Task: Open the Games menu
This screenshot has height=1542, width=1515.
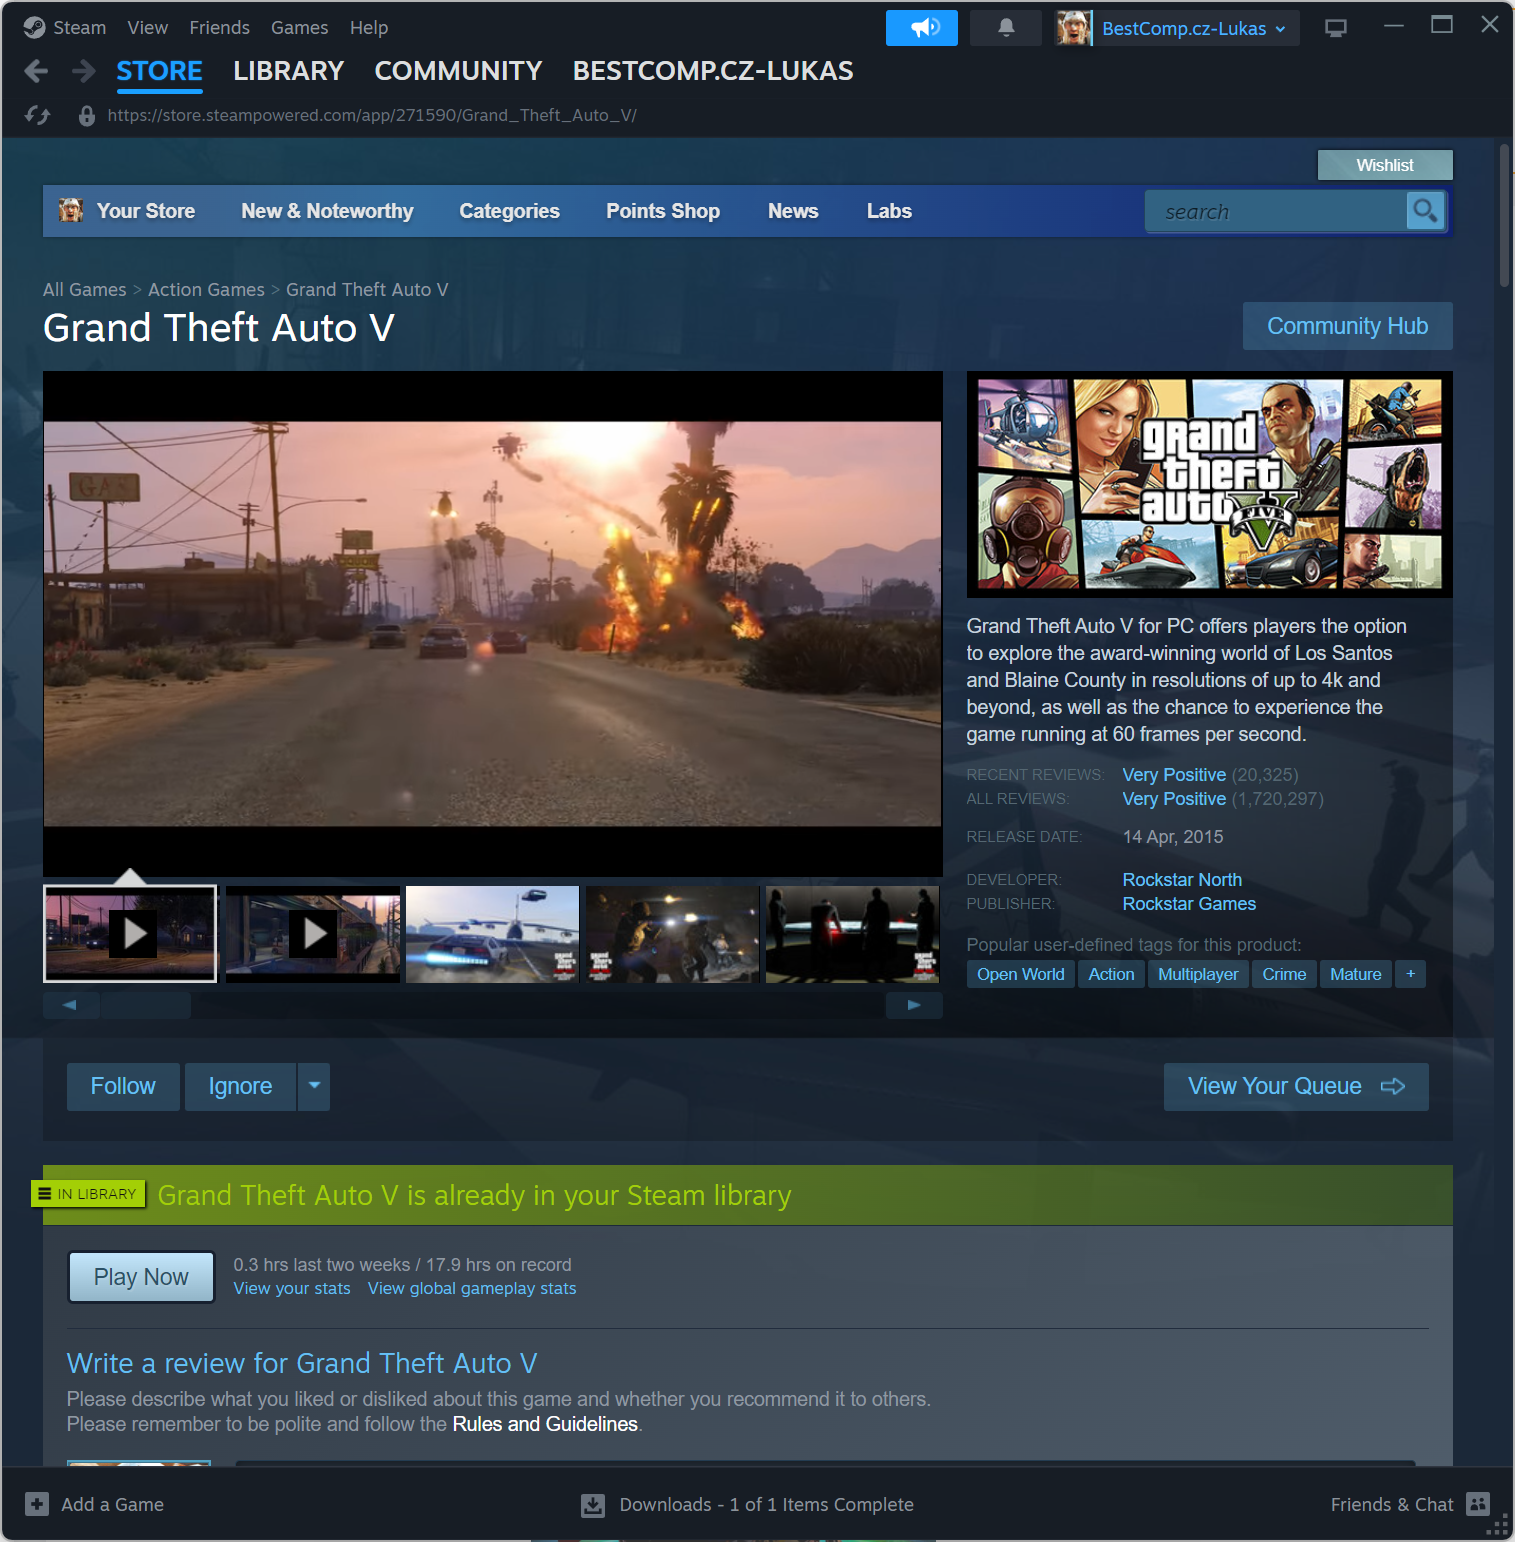Action: 300,28
